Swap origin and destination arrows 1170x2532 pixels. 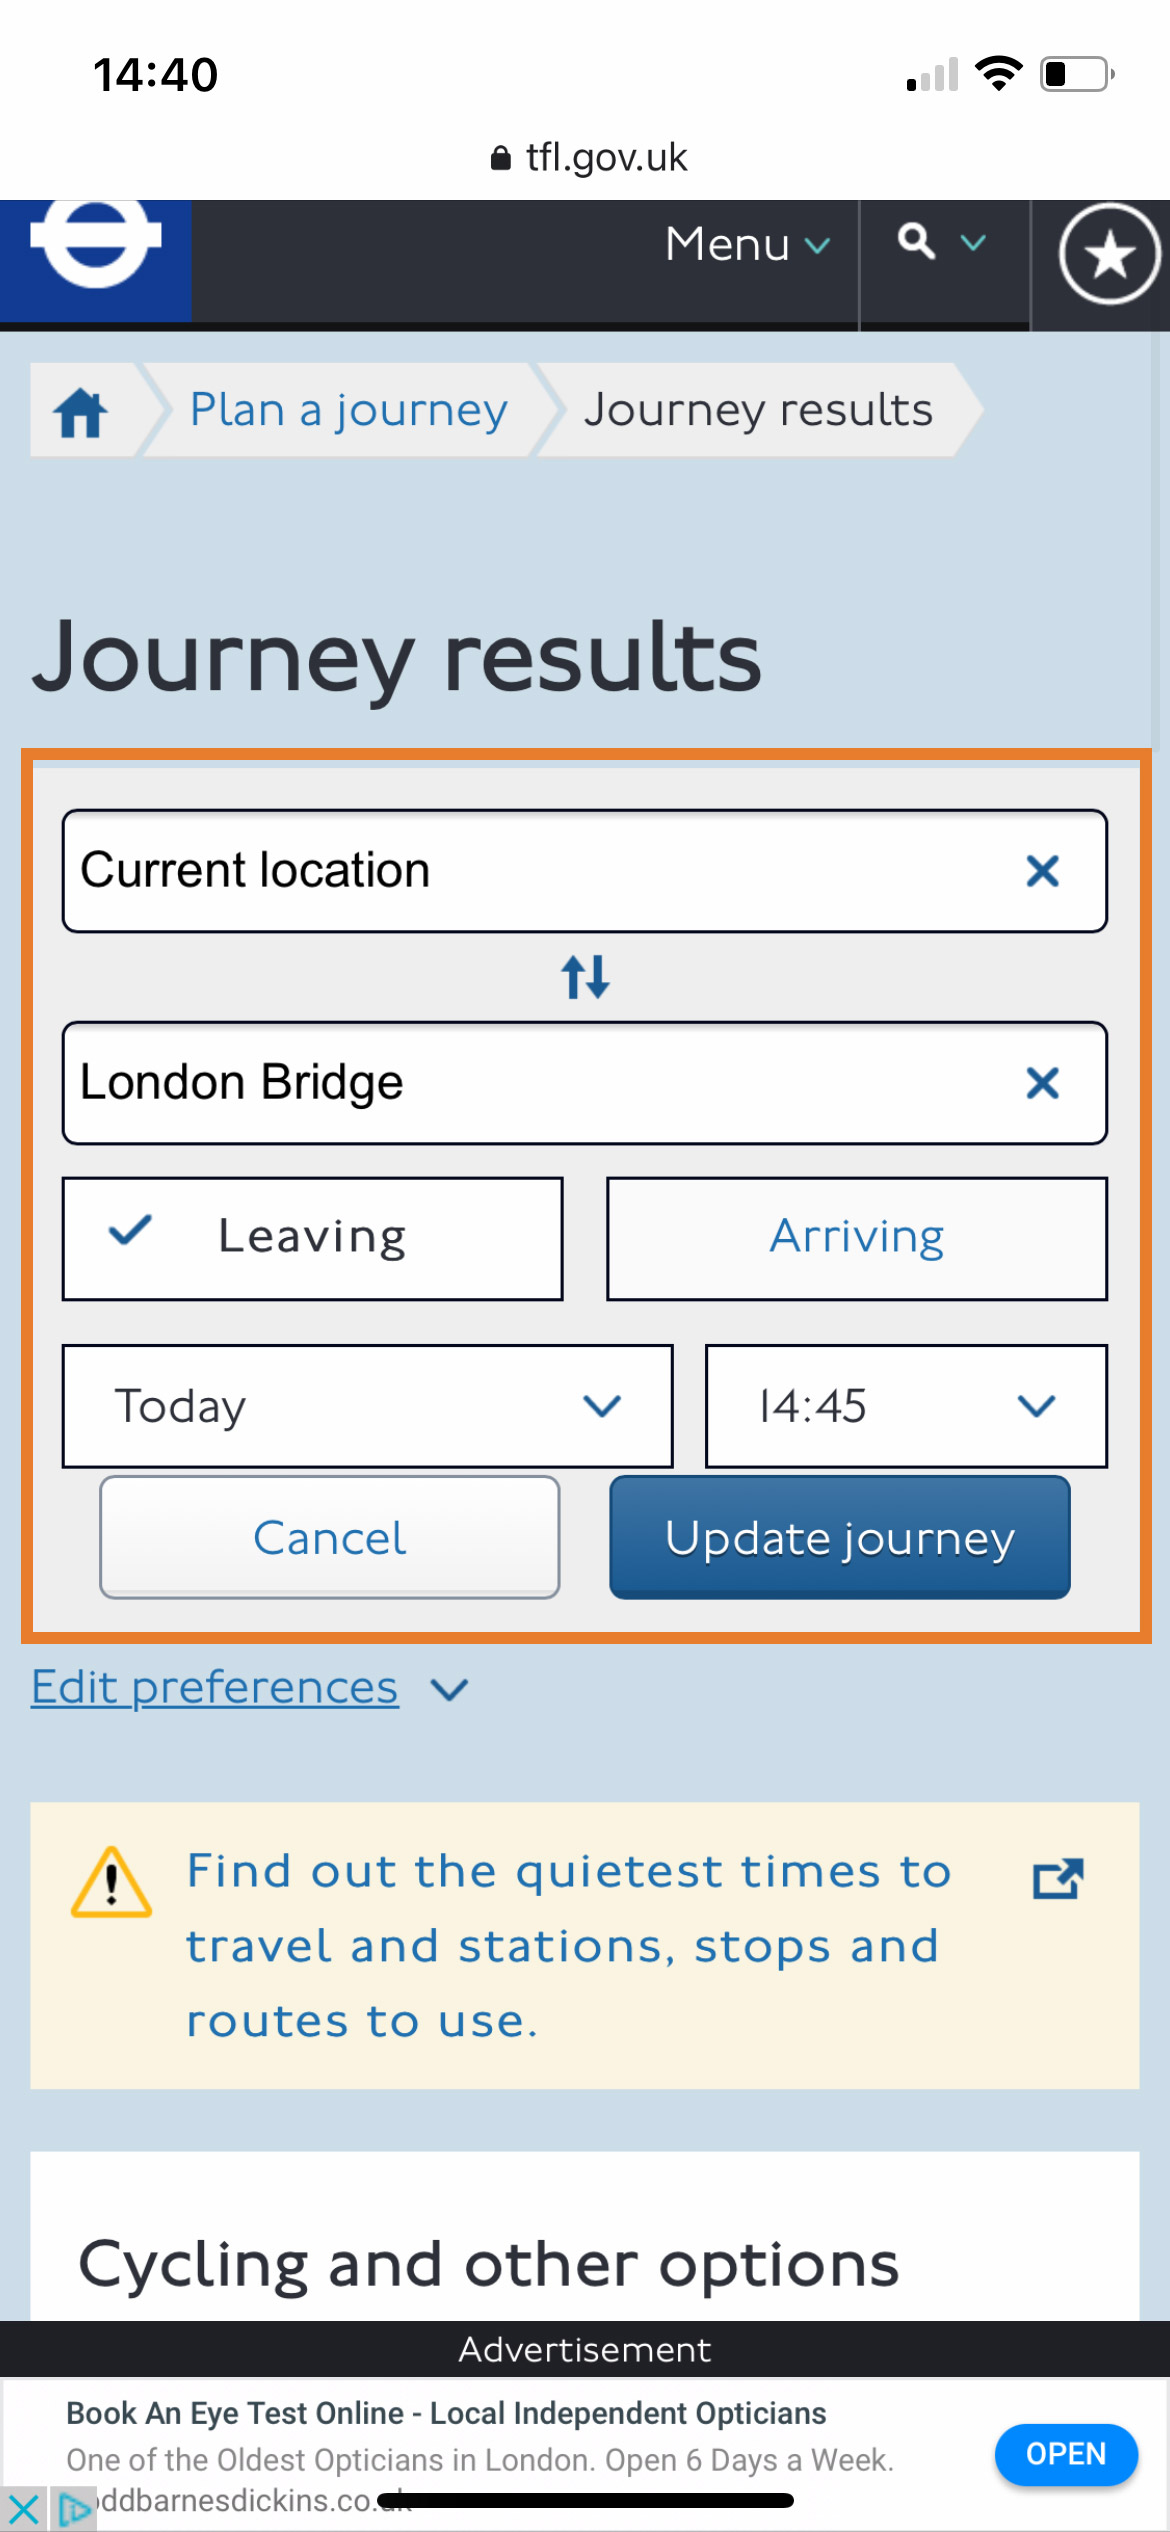pyautogui.click(x=585, y=977)
